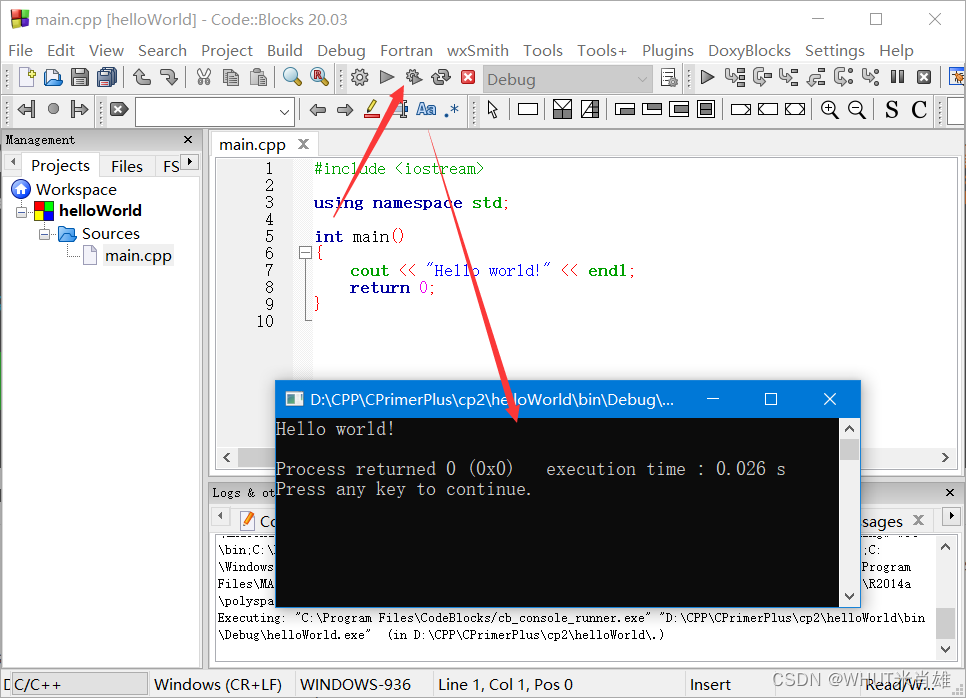Click the Open file folder icon
Viewport: 966px width, 698px height.
pyautogui.click(x=53, y=78)
